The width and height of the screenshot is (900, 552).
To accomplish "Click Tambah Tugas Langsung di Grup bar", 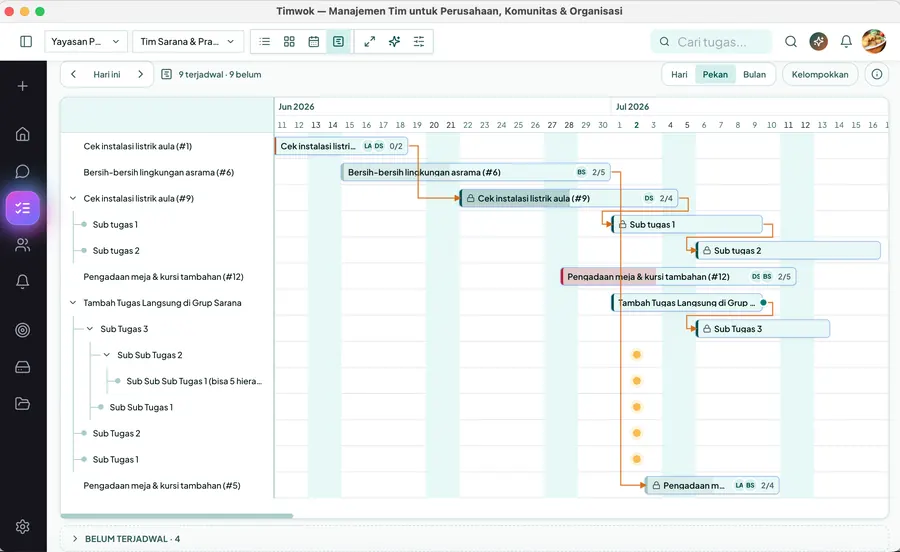I will (x=686, y=303).
